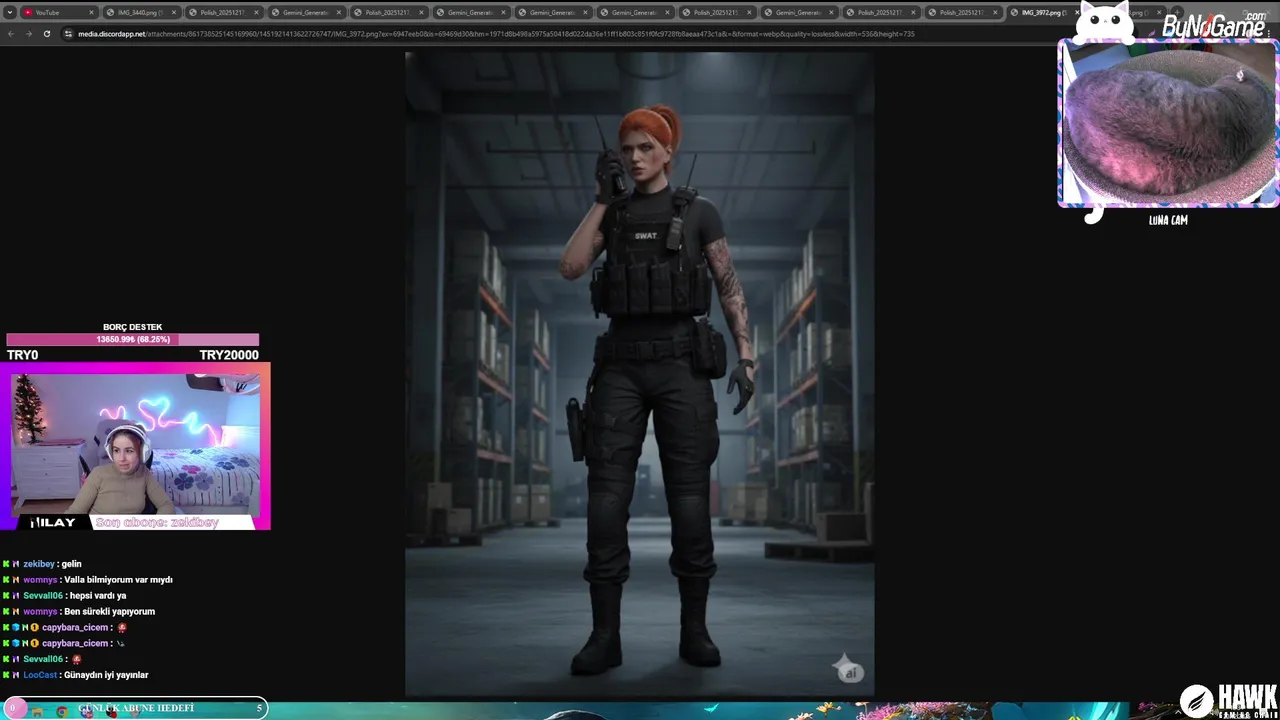Open File Explorer from the taskbar
This screenshot has height=720, width=1280.
(38, 712)
